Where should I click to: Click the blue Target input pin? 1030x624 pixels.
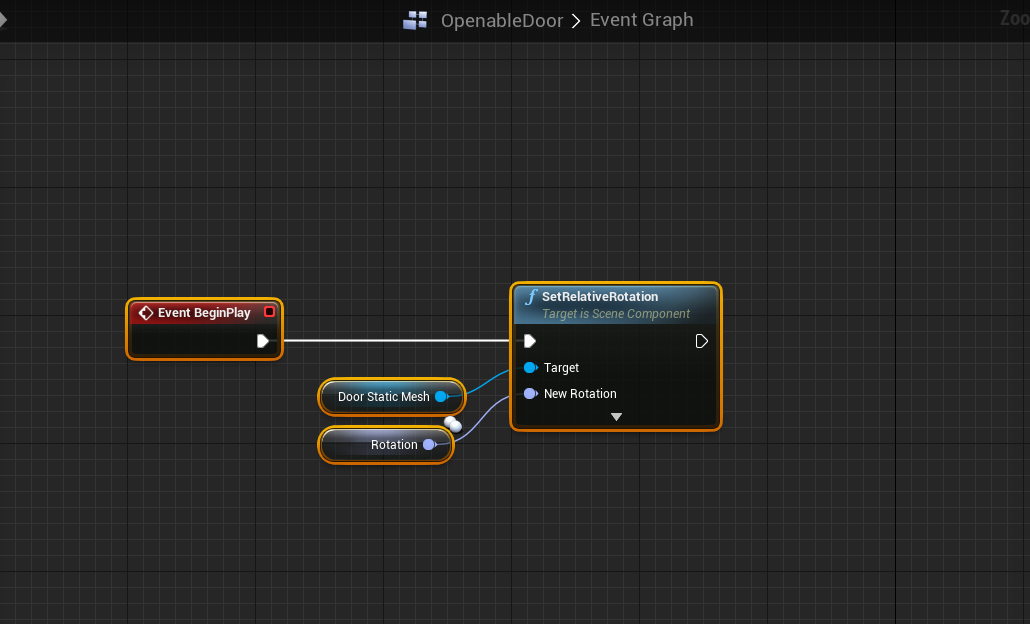click(x=530, y=368)
